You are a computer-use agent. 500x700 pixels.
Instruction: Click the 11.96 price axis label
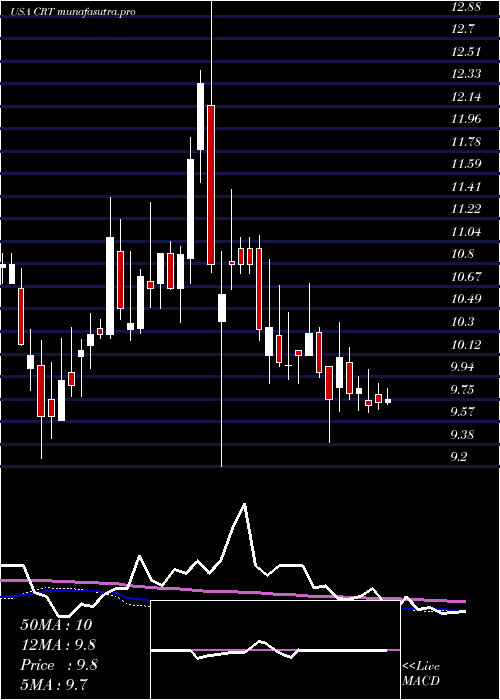coord(466,119)
